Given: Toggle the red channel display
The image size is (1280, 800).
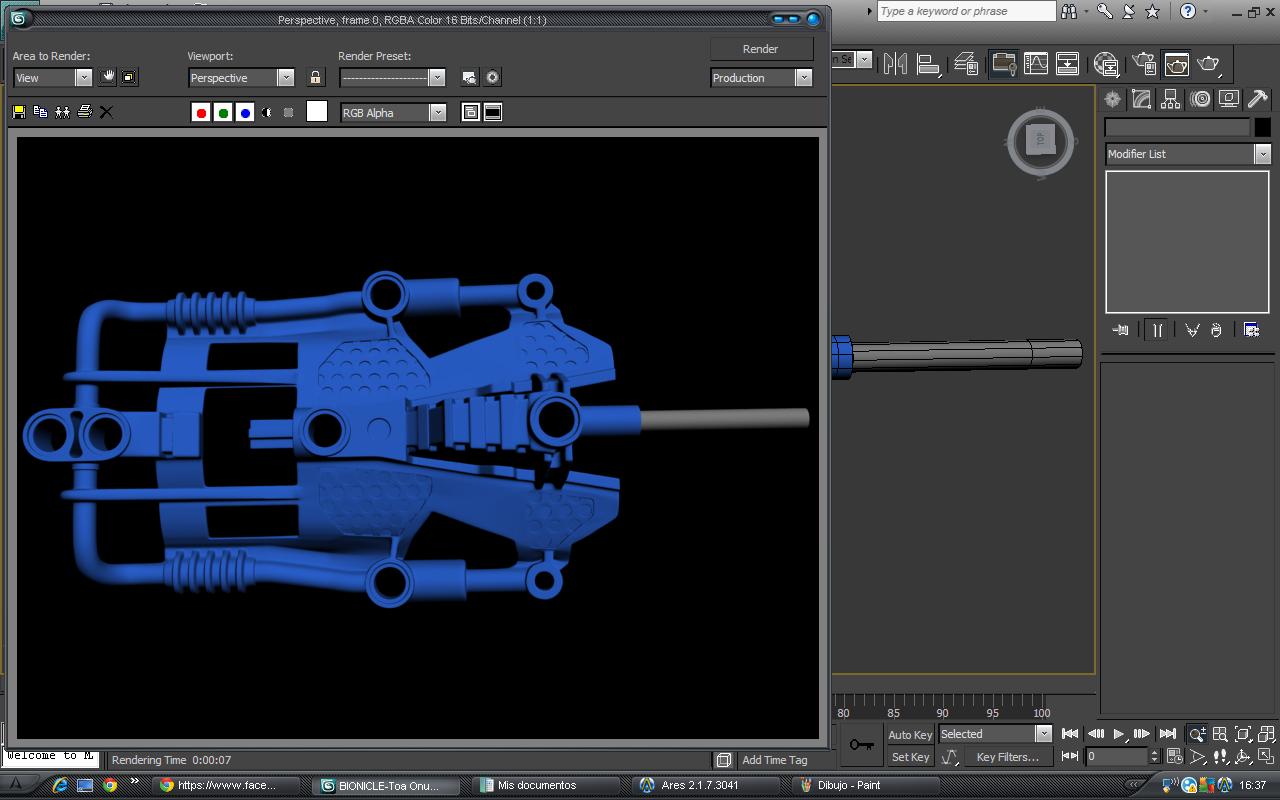Looking at the screenshot, I should pos(201,113).
